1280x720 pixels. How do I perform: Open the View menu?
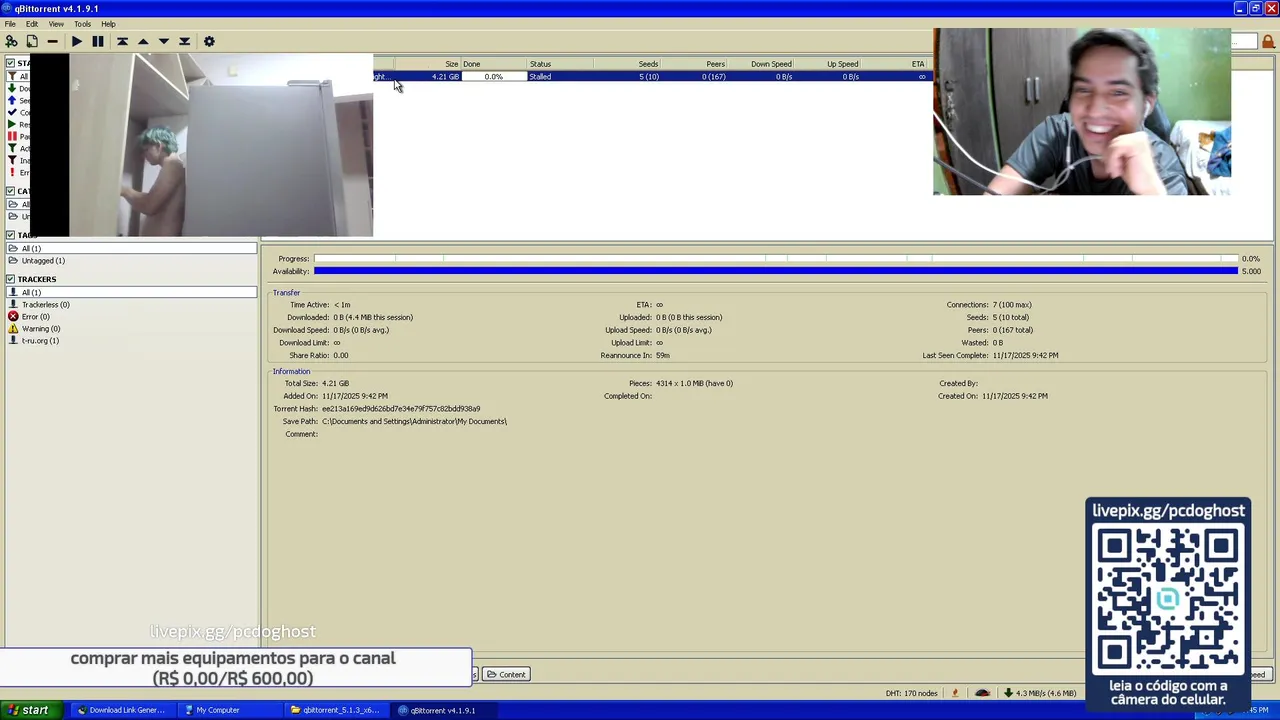[56, 24]
